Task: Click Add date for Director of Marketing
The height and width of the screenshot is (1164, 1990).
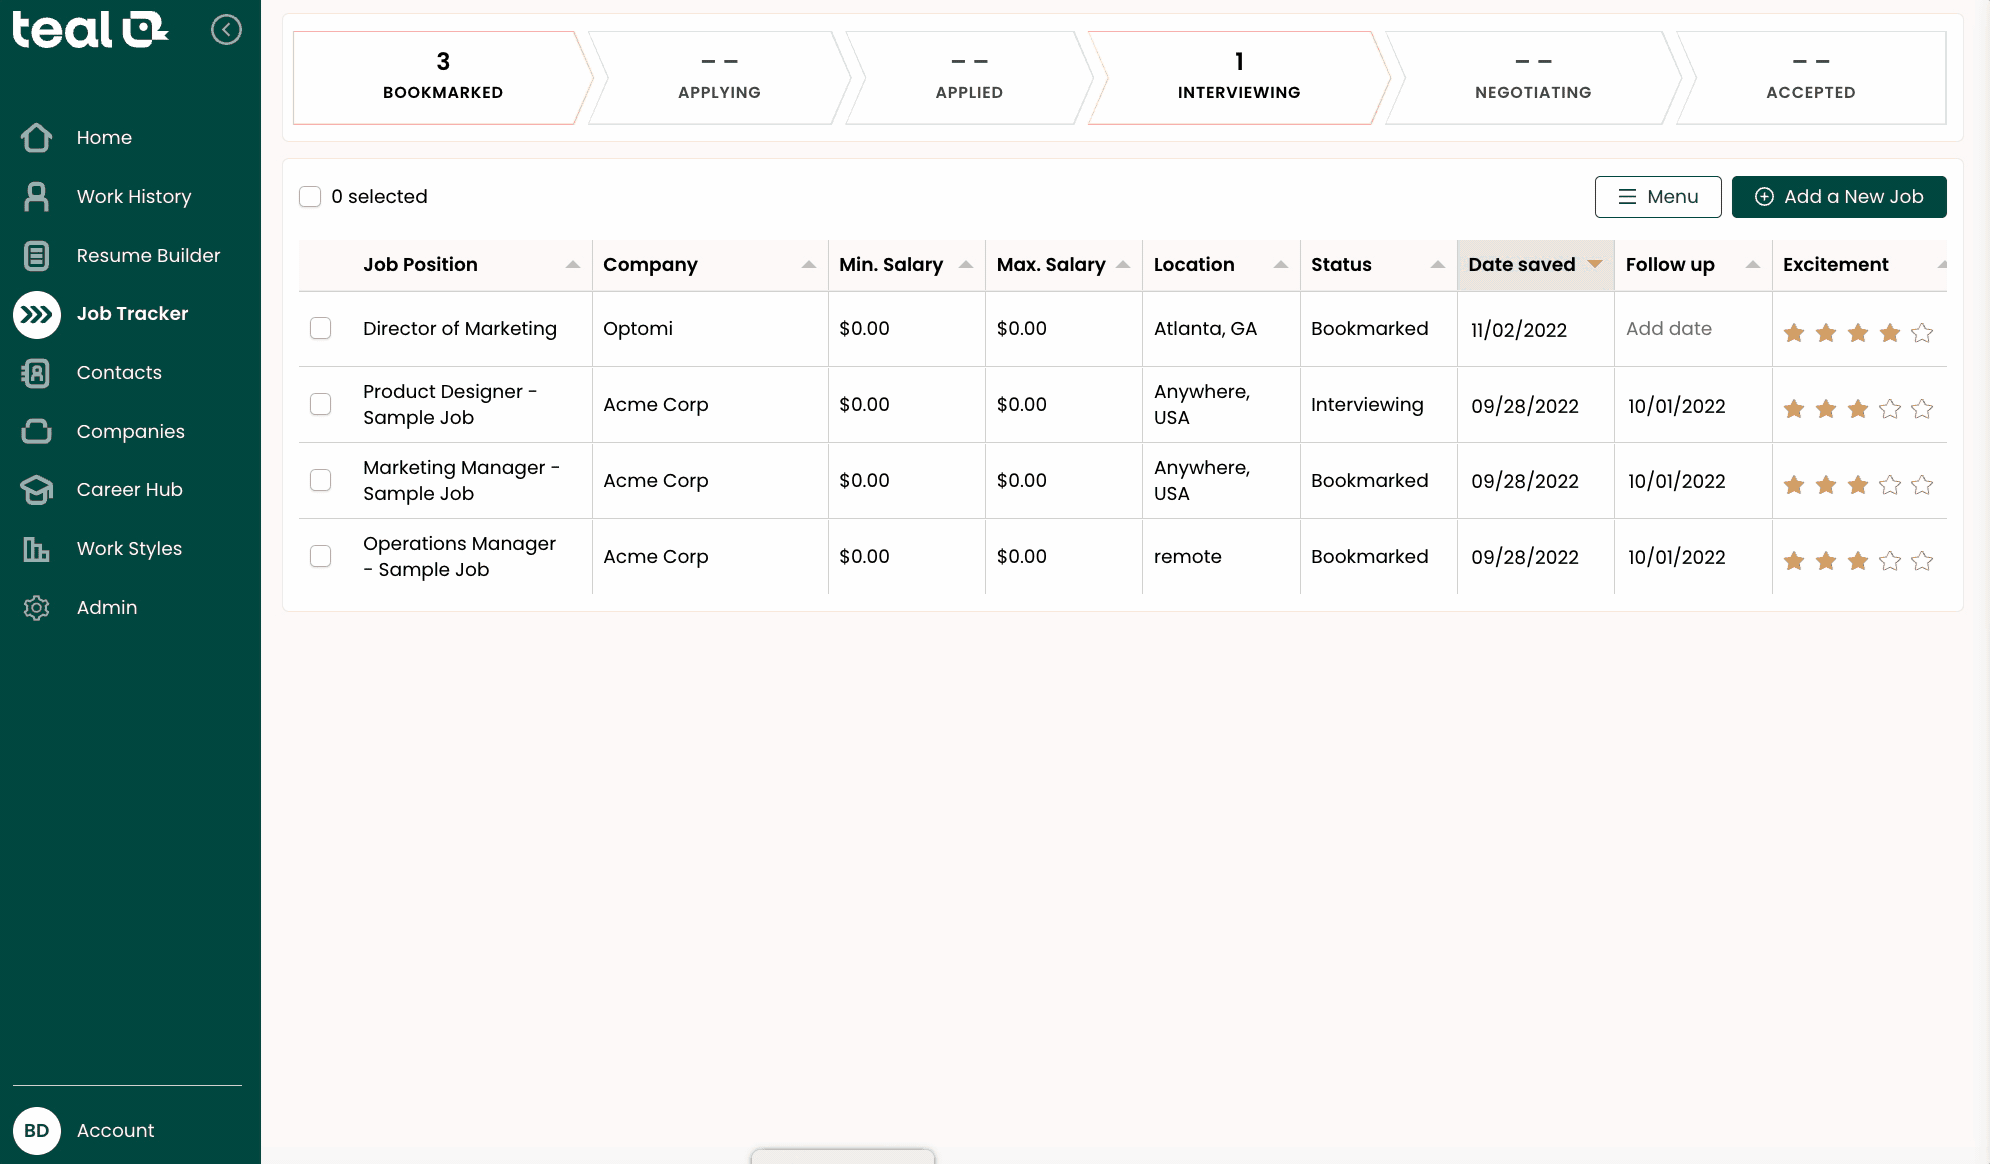Action: point(1669,329)
